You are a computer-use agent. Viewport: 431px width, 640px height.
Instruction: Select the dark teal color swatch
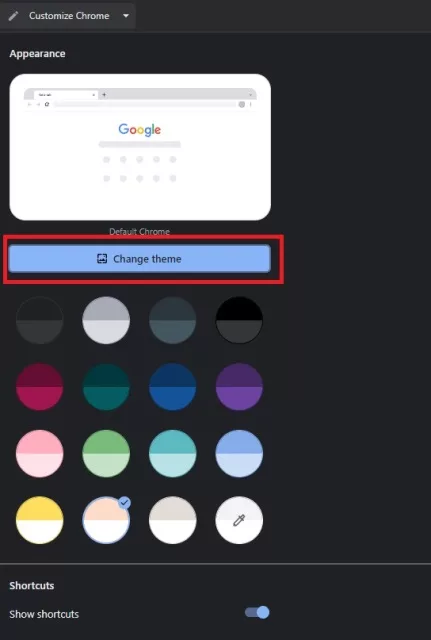coord(106,387)
